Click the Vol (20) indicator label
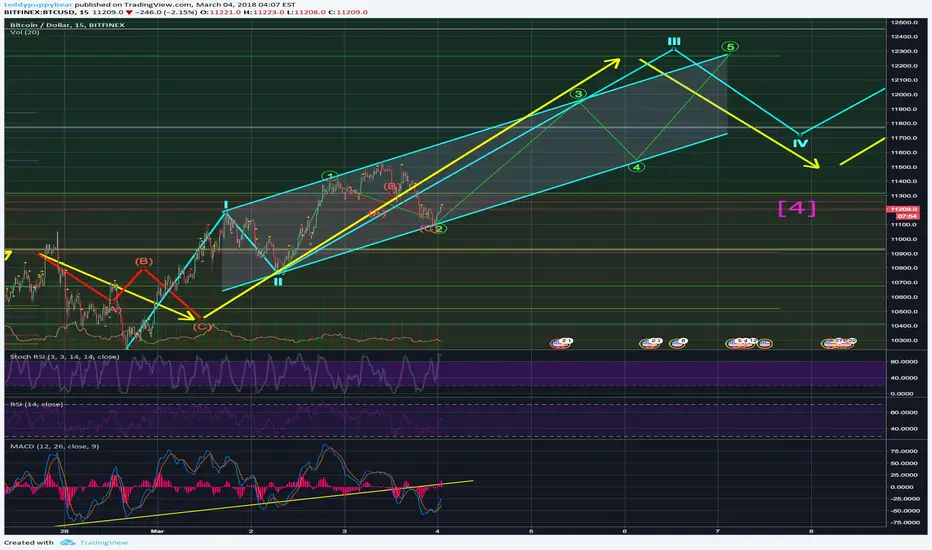Viewport: 932px width, 550px height. coord(24,32)
